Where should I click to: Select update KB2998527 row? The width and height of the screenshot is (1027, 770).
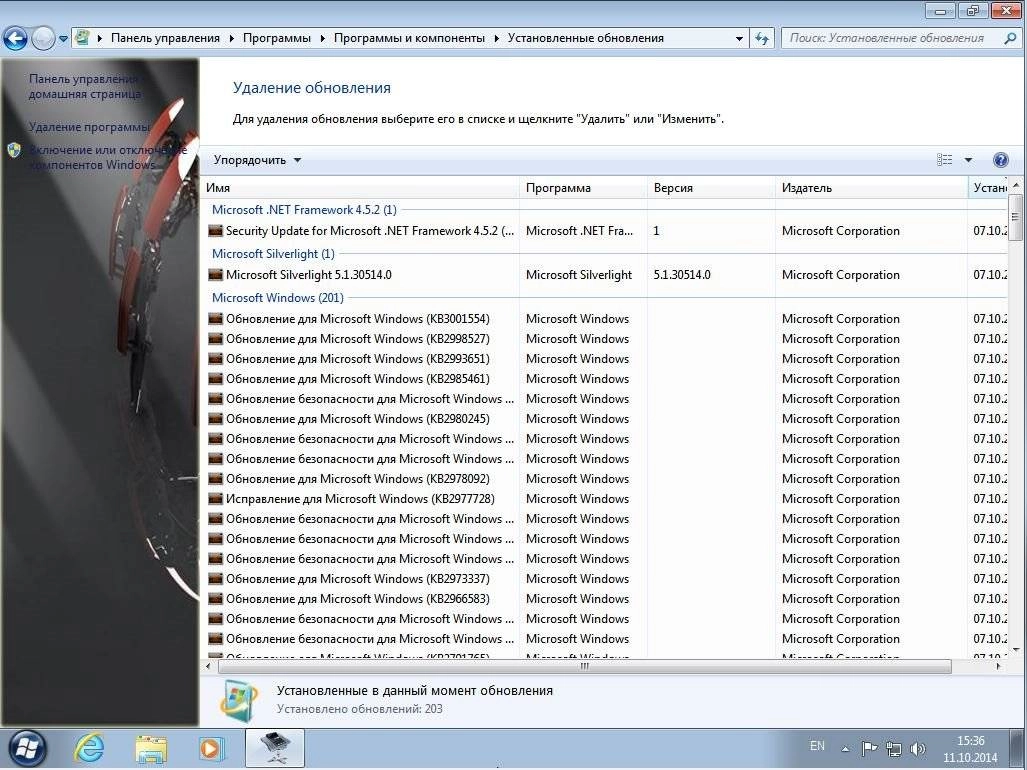point(605,339)
